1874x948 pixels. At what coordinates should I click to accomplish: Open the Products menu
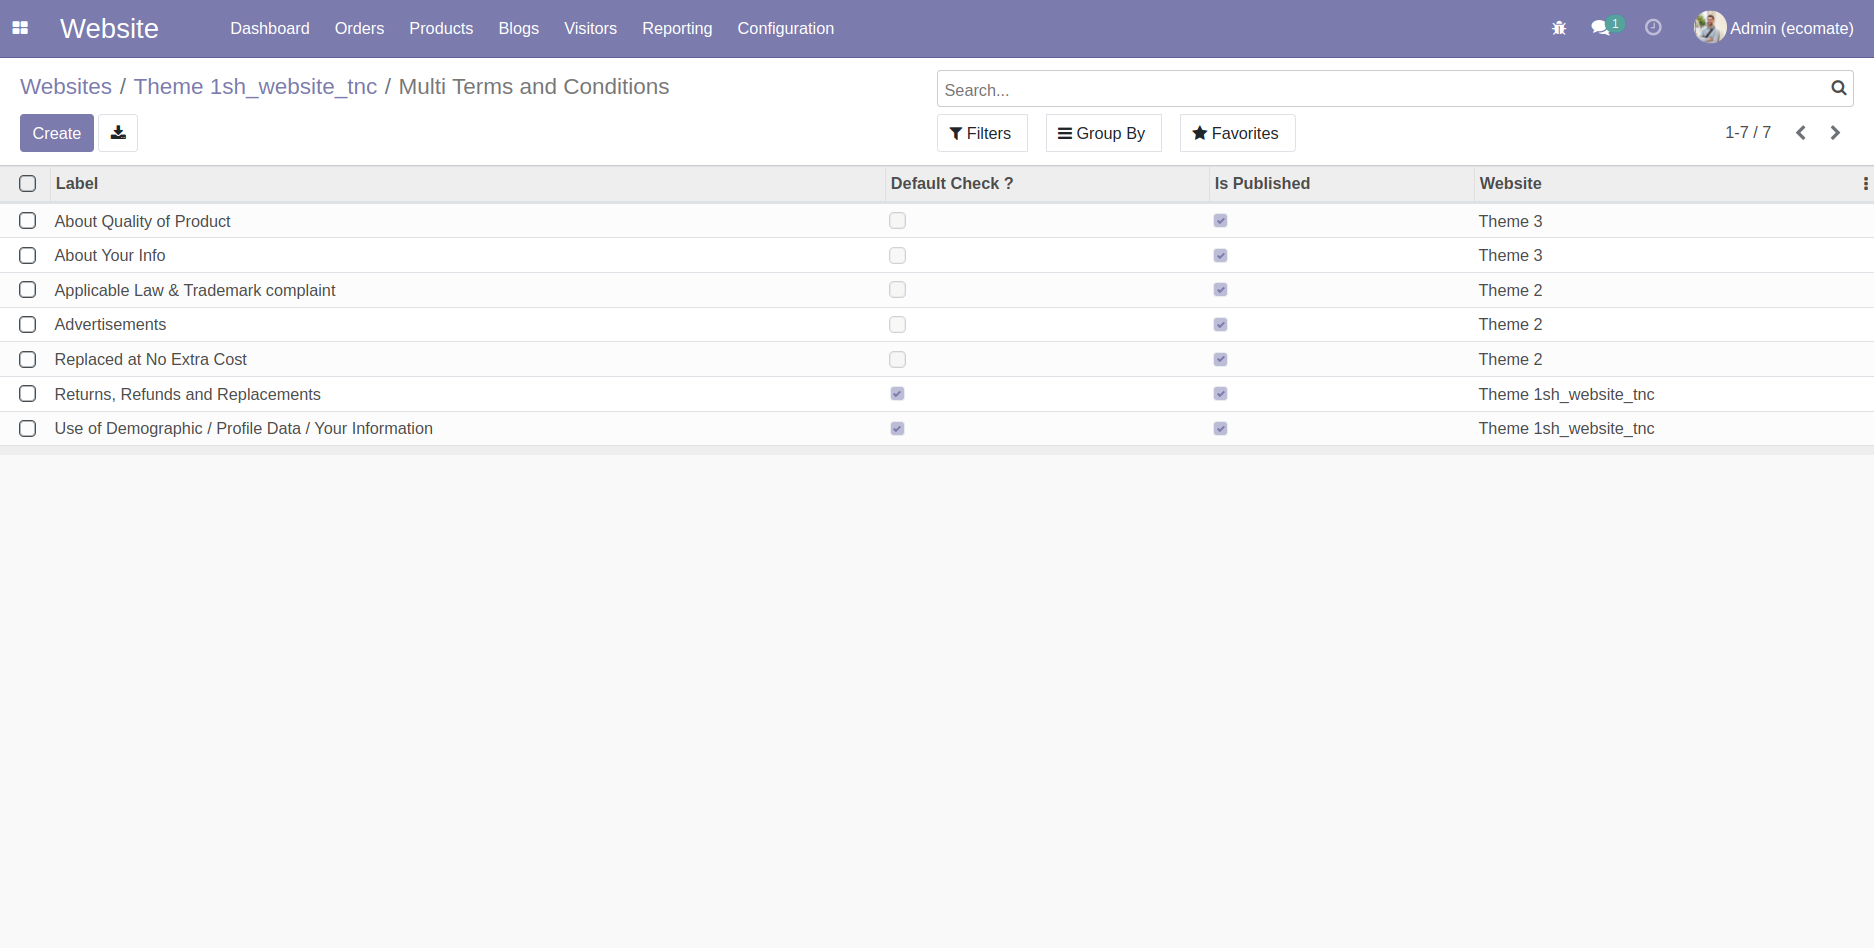(x=441, y=28)
